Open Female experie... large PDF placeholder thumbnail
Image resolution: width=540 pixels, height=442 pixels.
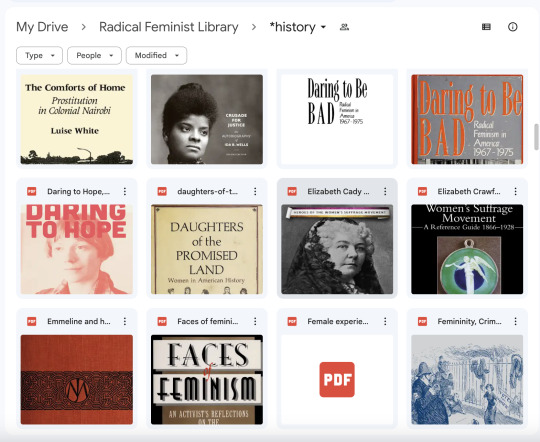[x=337, y=379]
